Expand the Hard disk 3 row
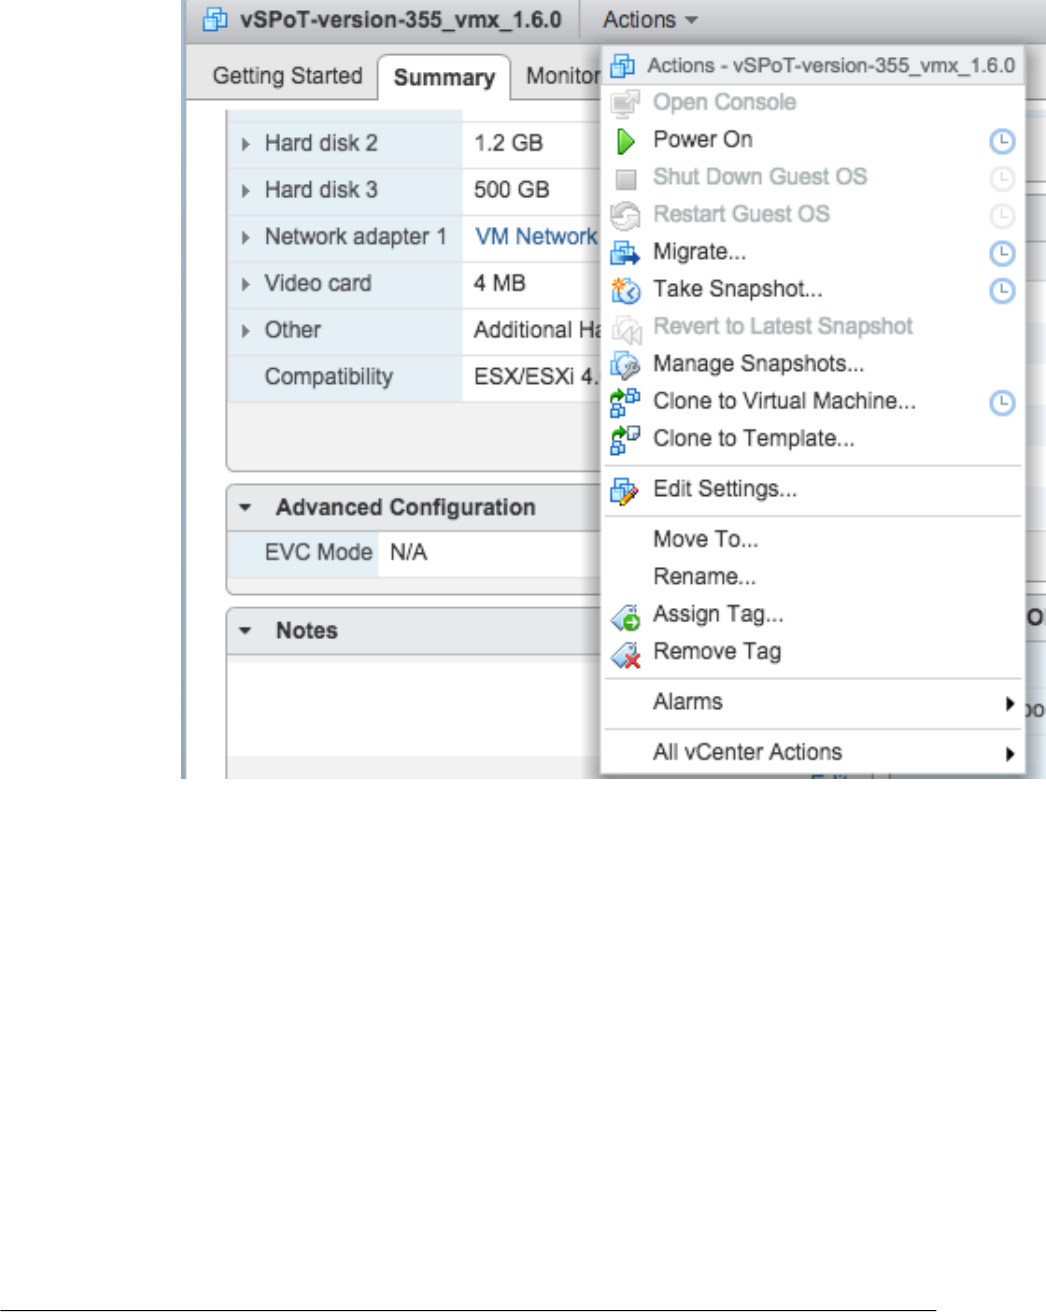The image size is (1046, 1312). 246,190
